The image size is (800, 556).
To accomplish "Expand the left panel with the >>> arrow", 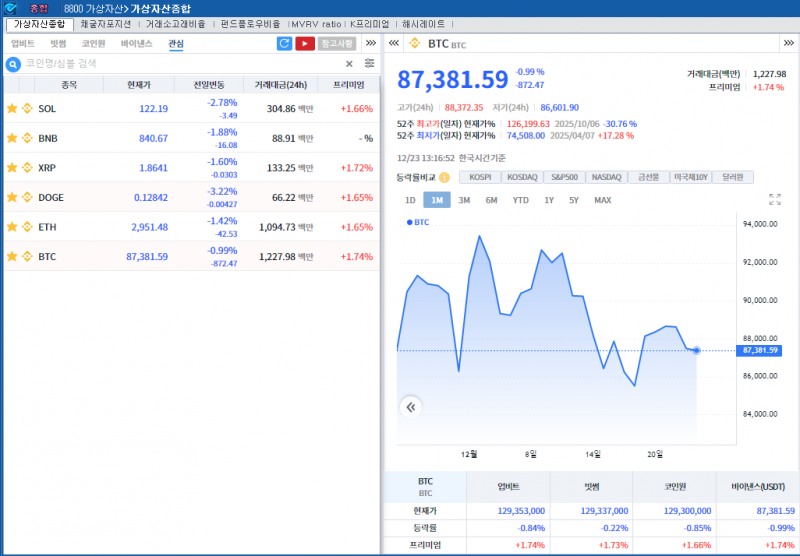I will (x=370, y=44).
